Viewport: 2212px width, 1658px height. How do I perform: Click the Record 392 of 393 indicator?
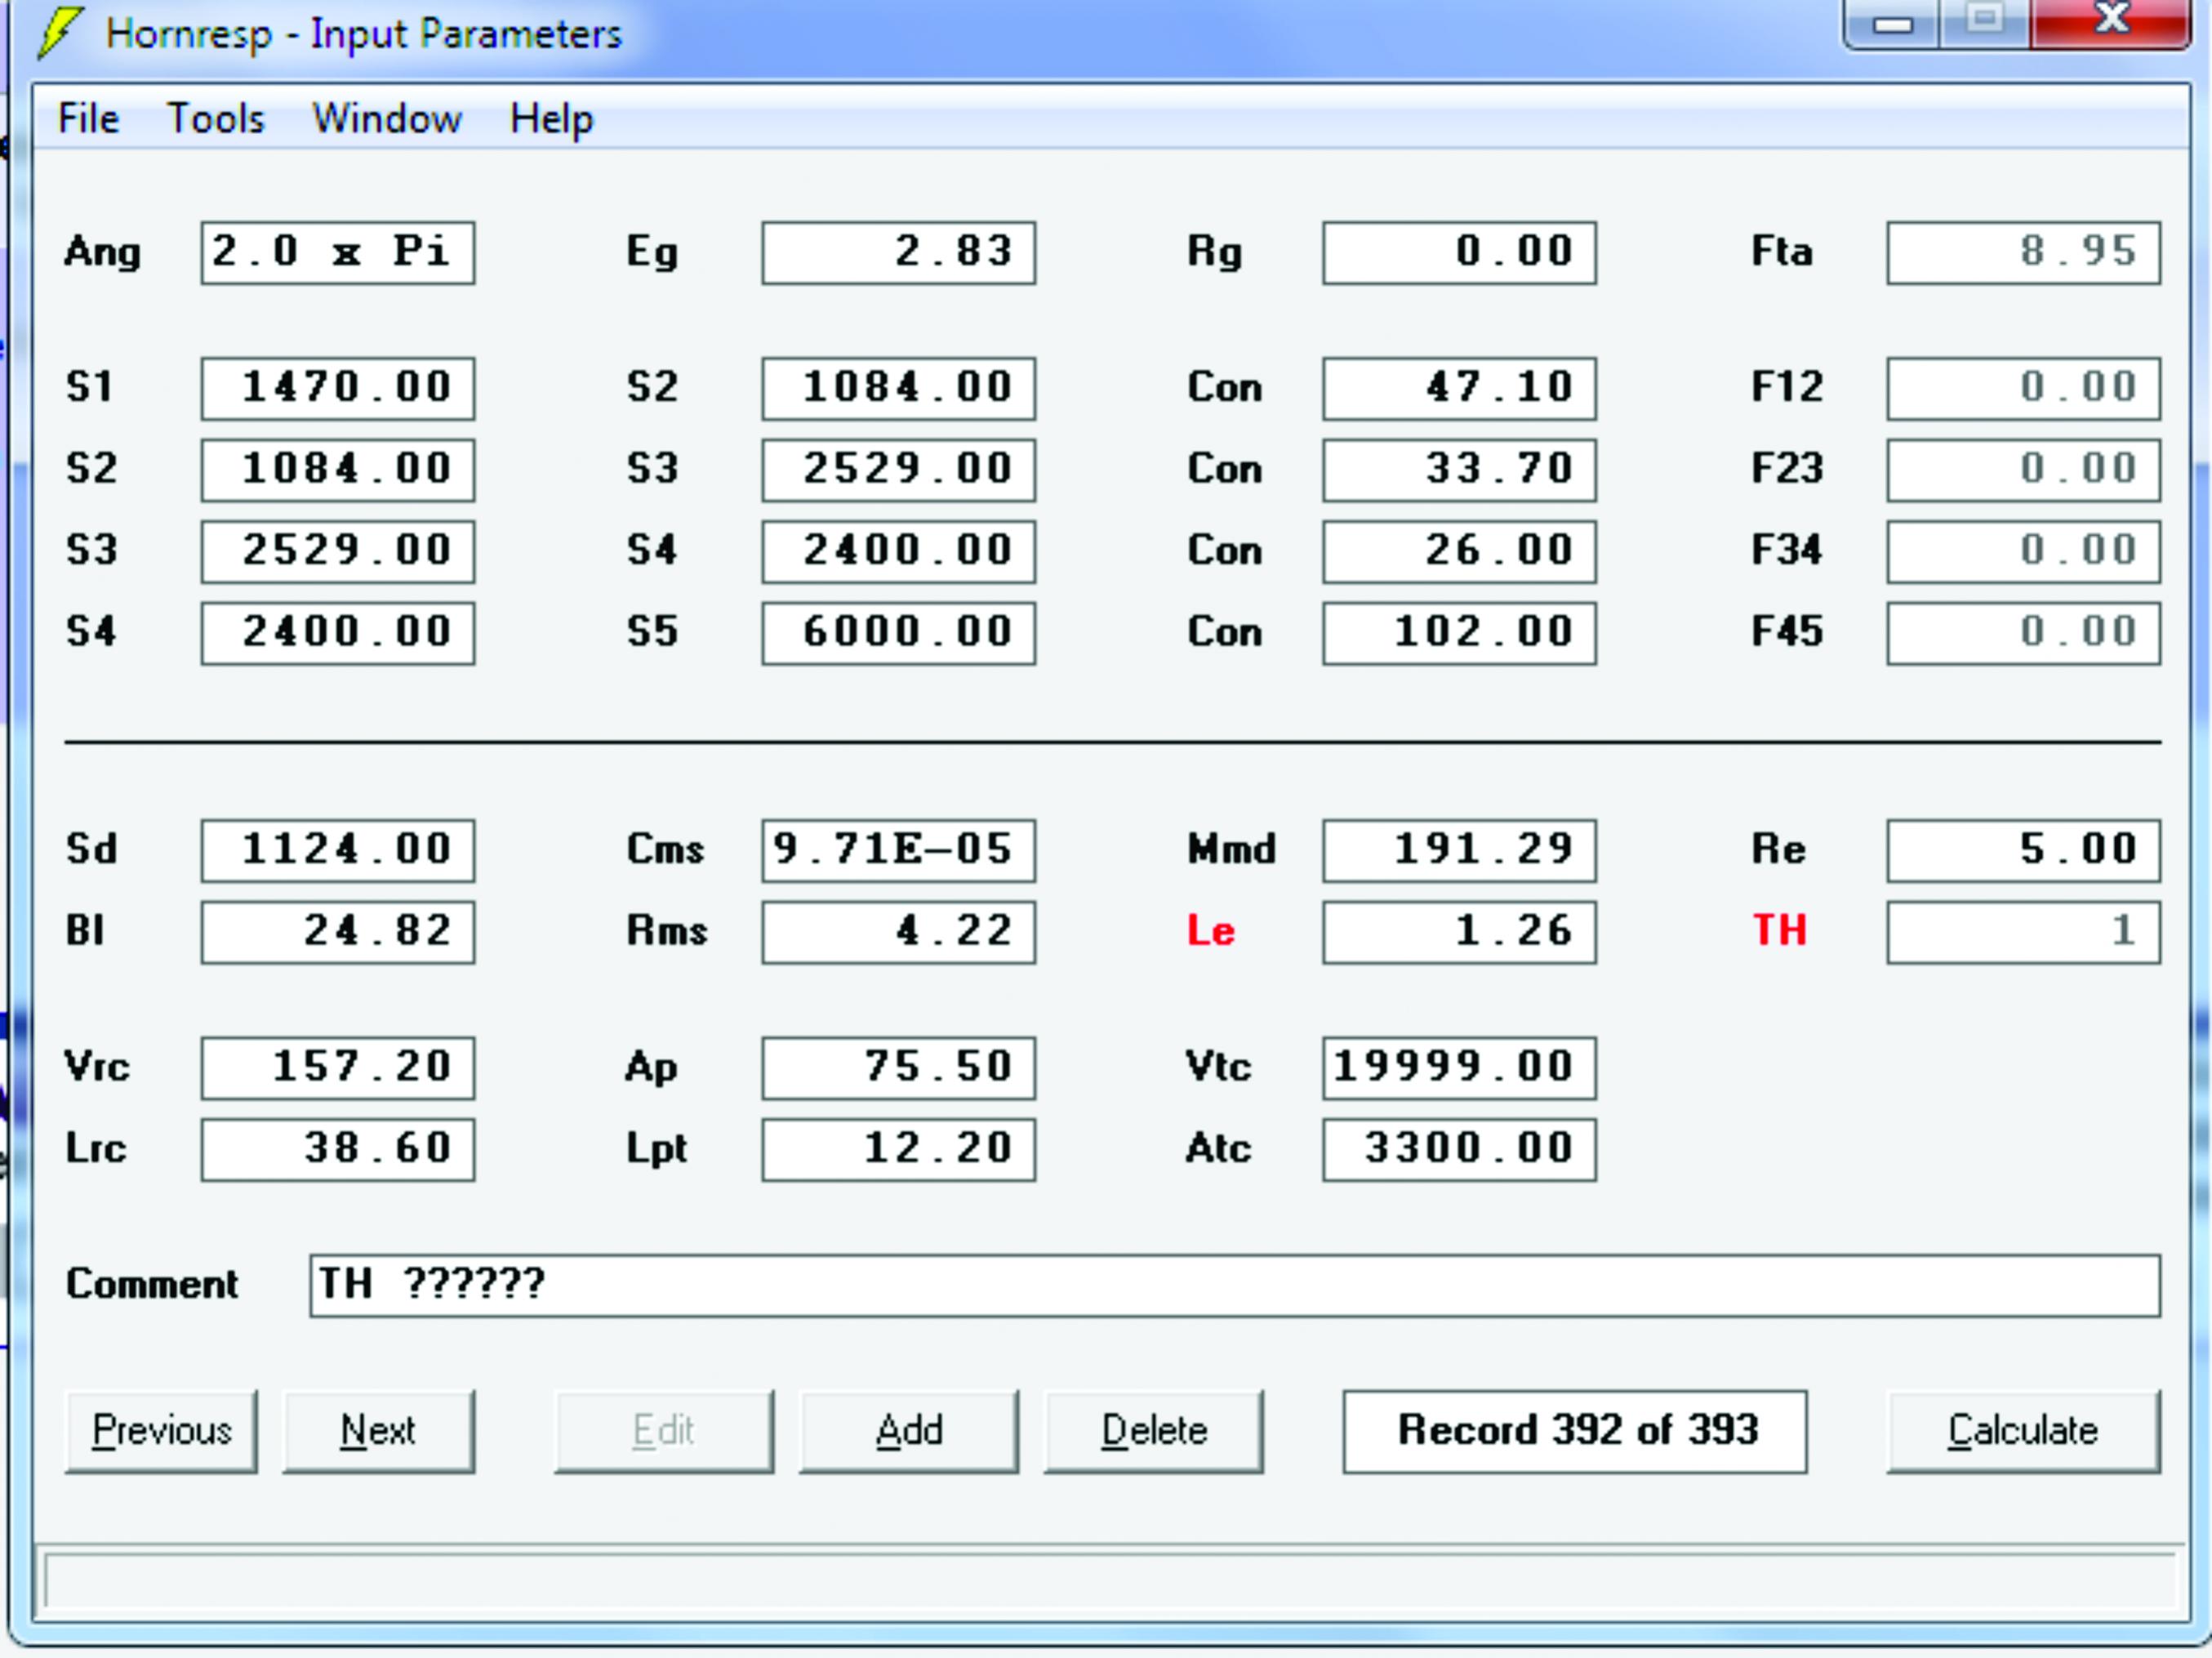1575,1431
